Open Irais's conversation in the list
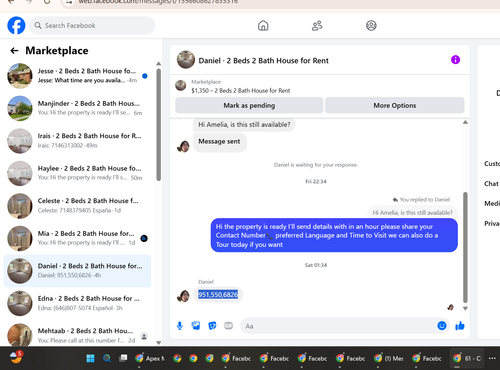Screen dimensions: 500x370 (x=77, y=141)
